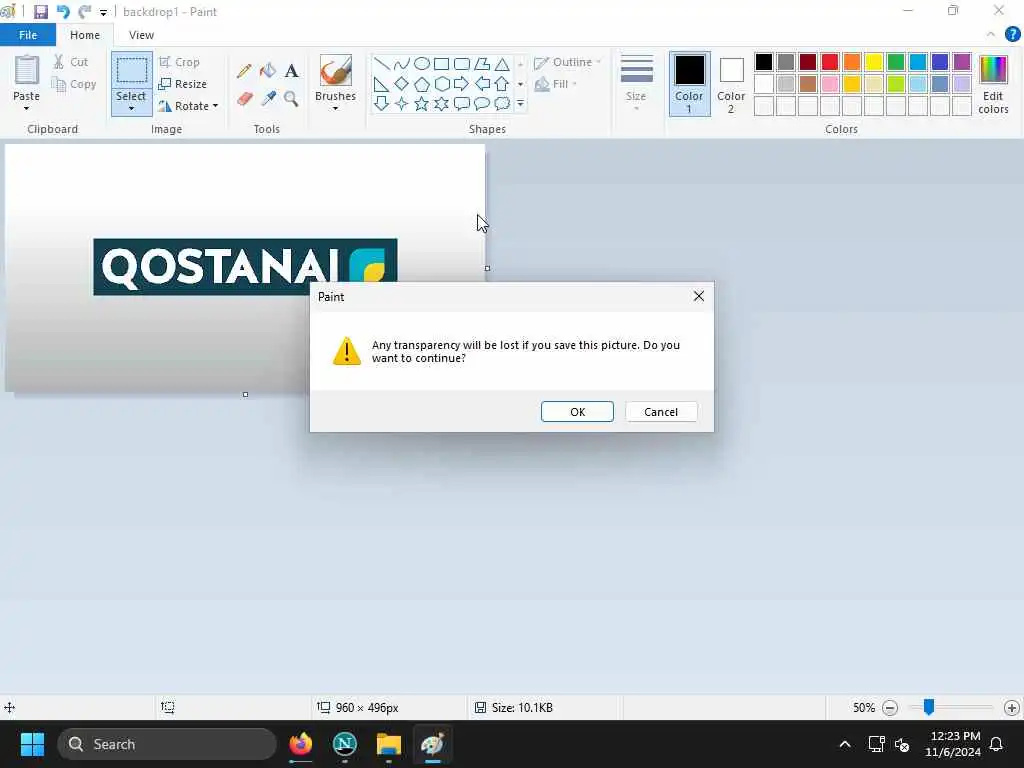The height and width of the screenshot is (768, 1024).
Task: Select the Magnifier tool
Action: [x=291, y=99]
